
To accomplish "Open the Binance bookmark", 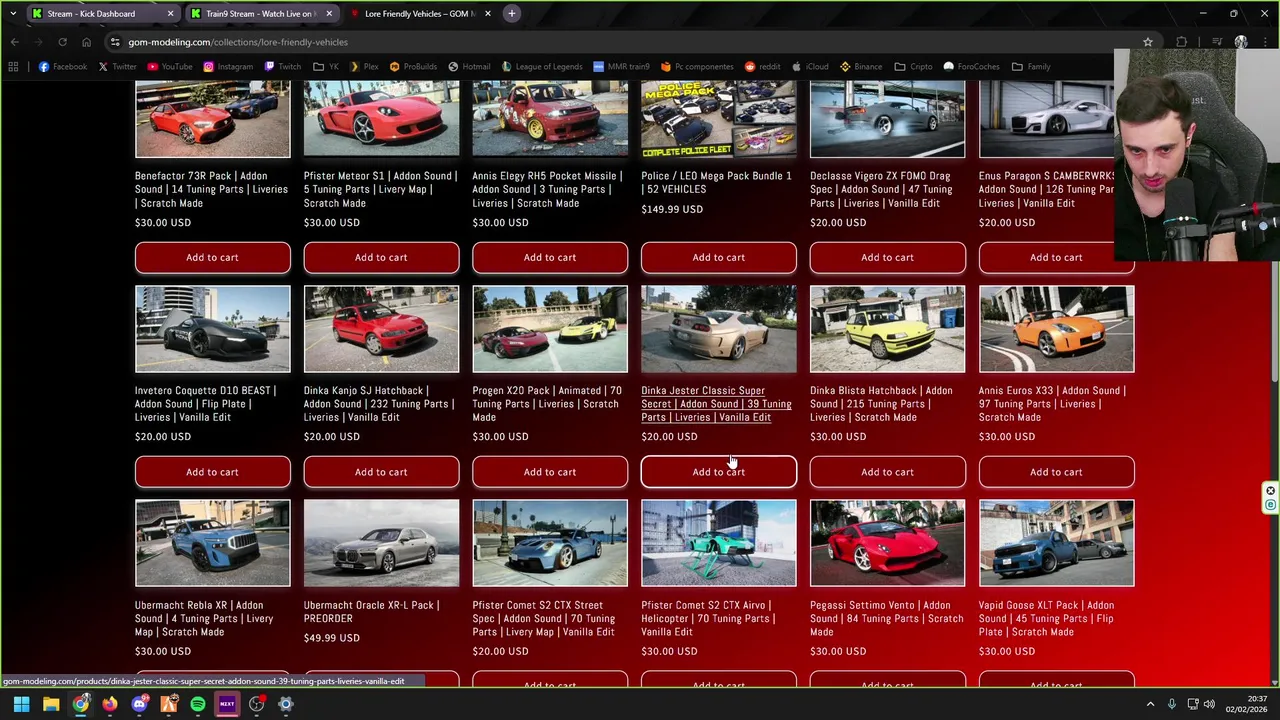I will click(861, 67).
